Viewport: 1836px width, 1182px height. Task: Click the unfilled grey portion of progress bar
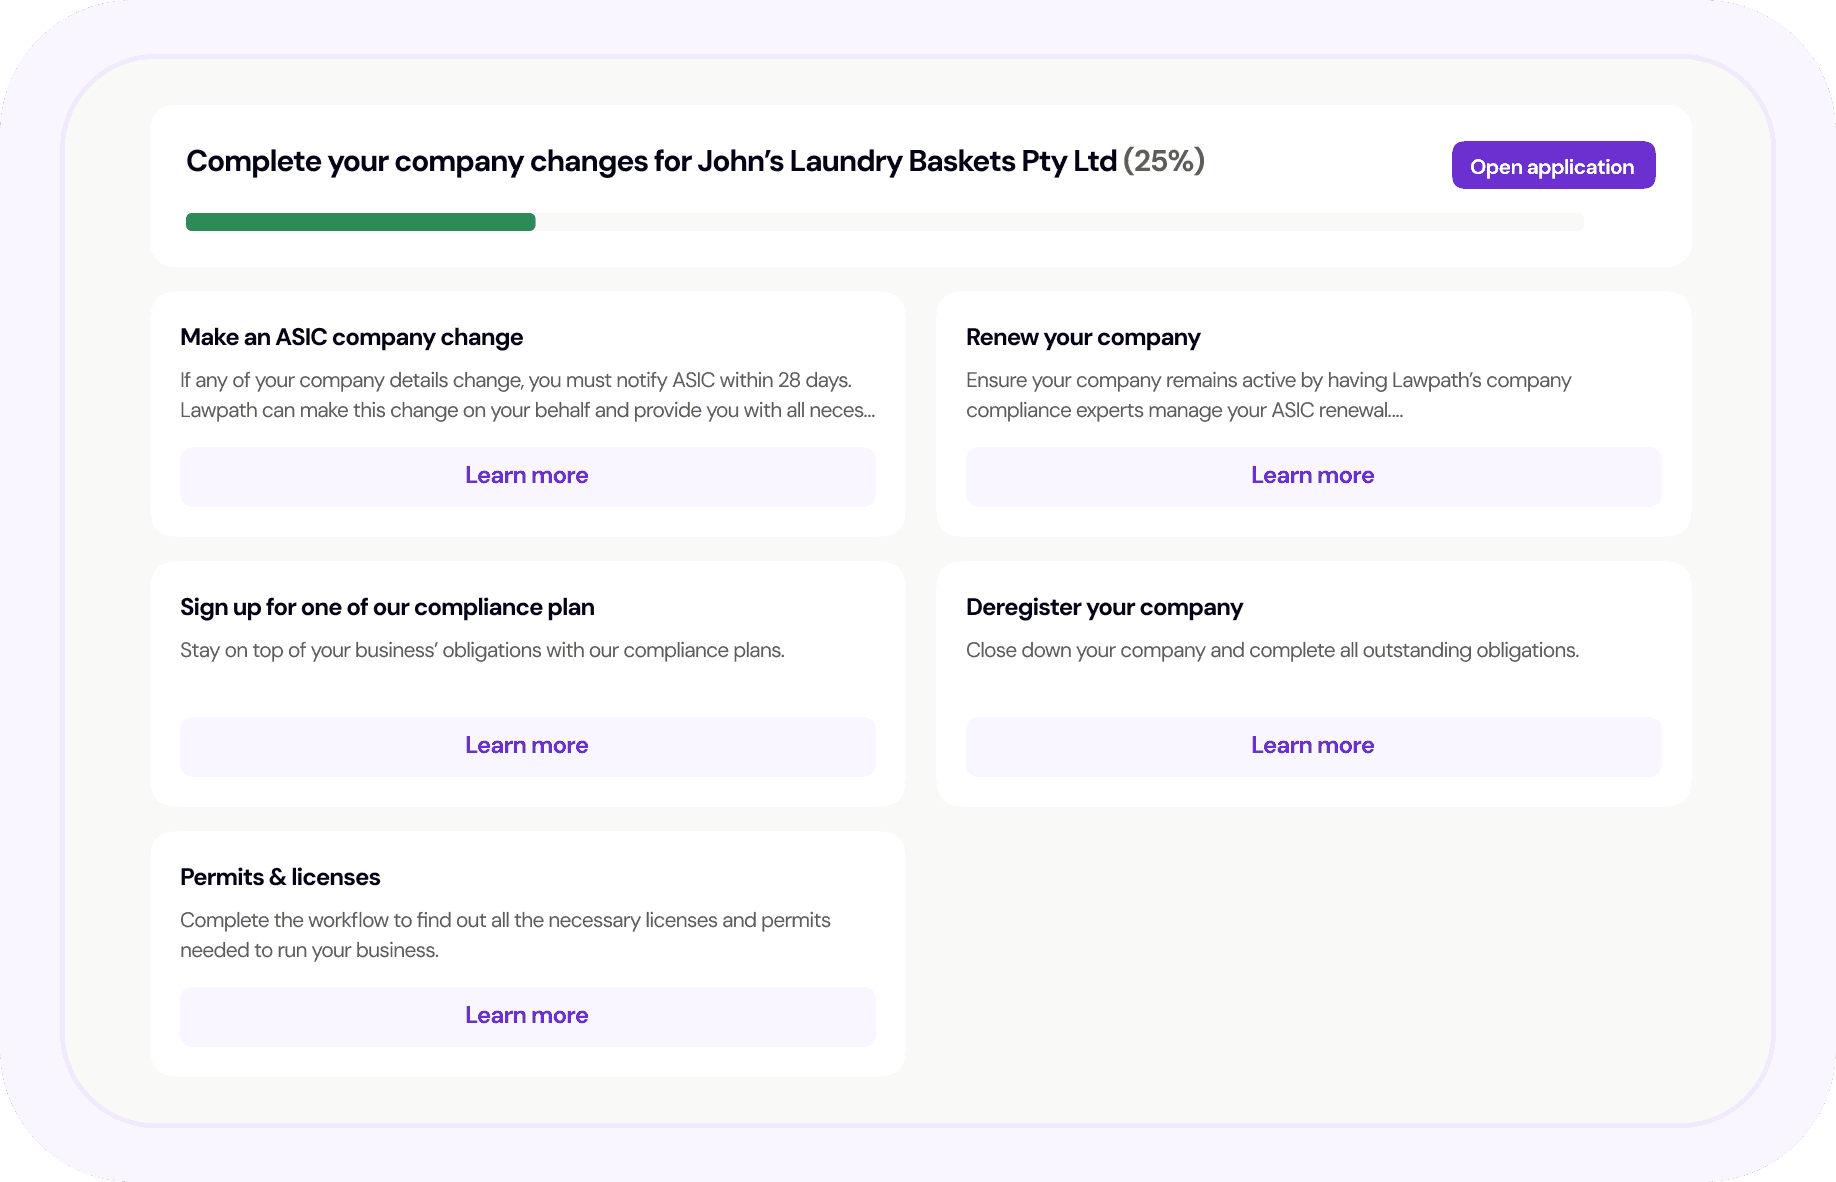pos(1058,222)
